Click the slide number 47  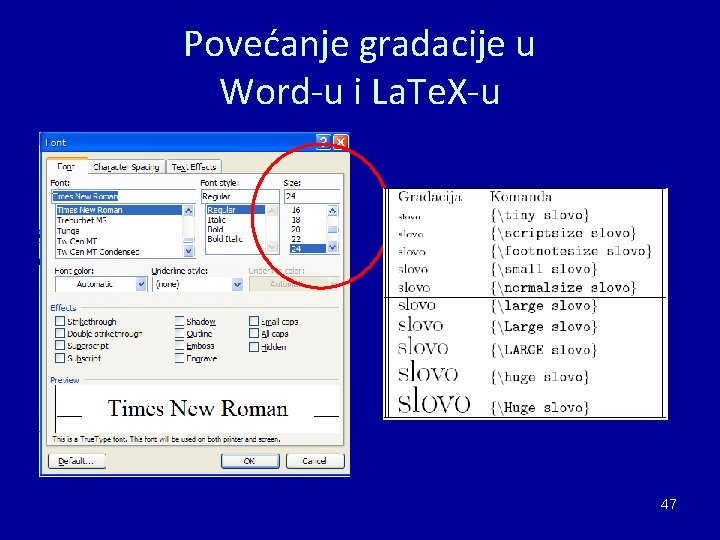tap(669, 504)
